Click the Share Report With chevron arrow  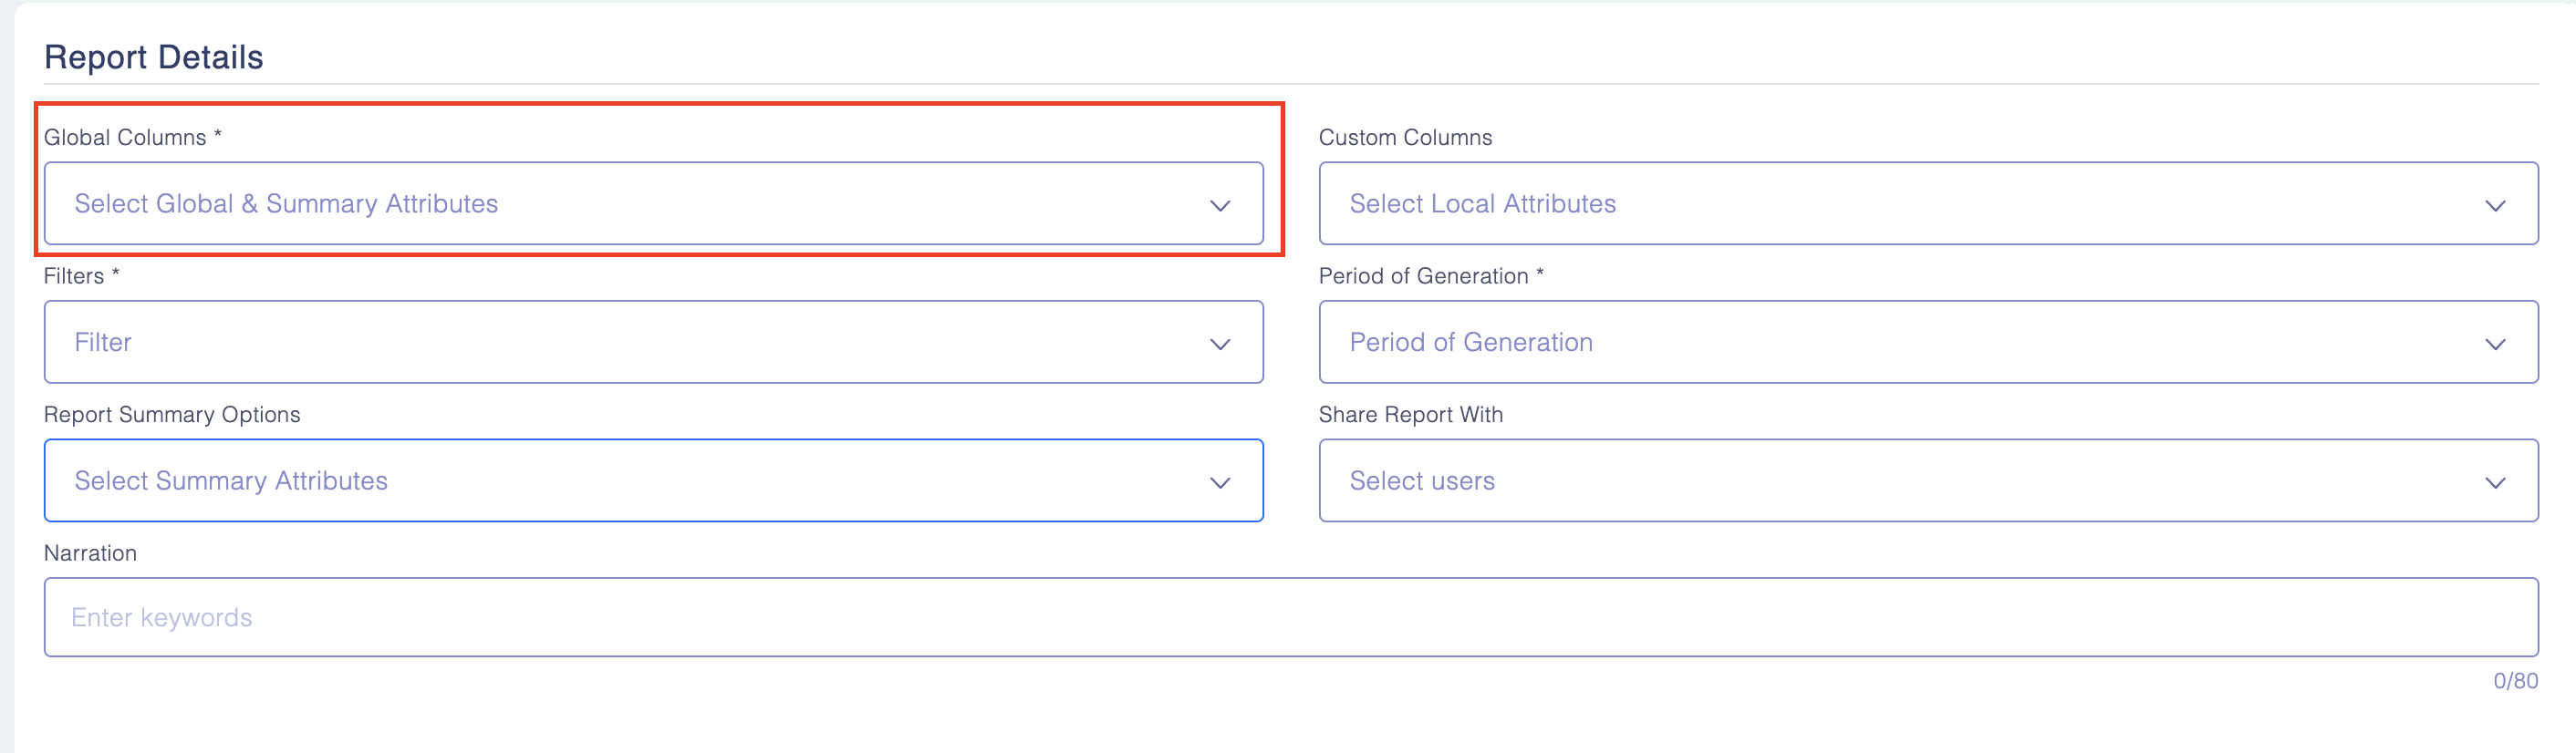point(2494,482)
